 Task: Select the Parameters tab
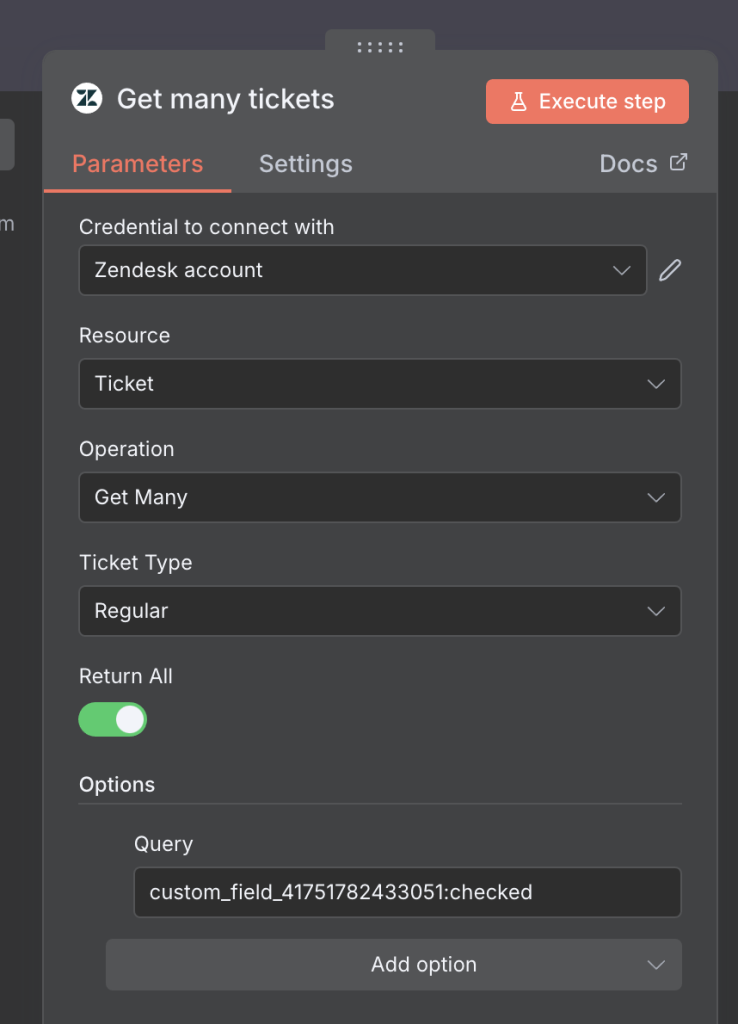(x=137, y=164)
